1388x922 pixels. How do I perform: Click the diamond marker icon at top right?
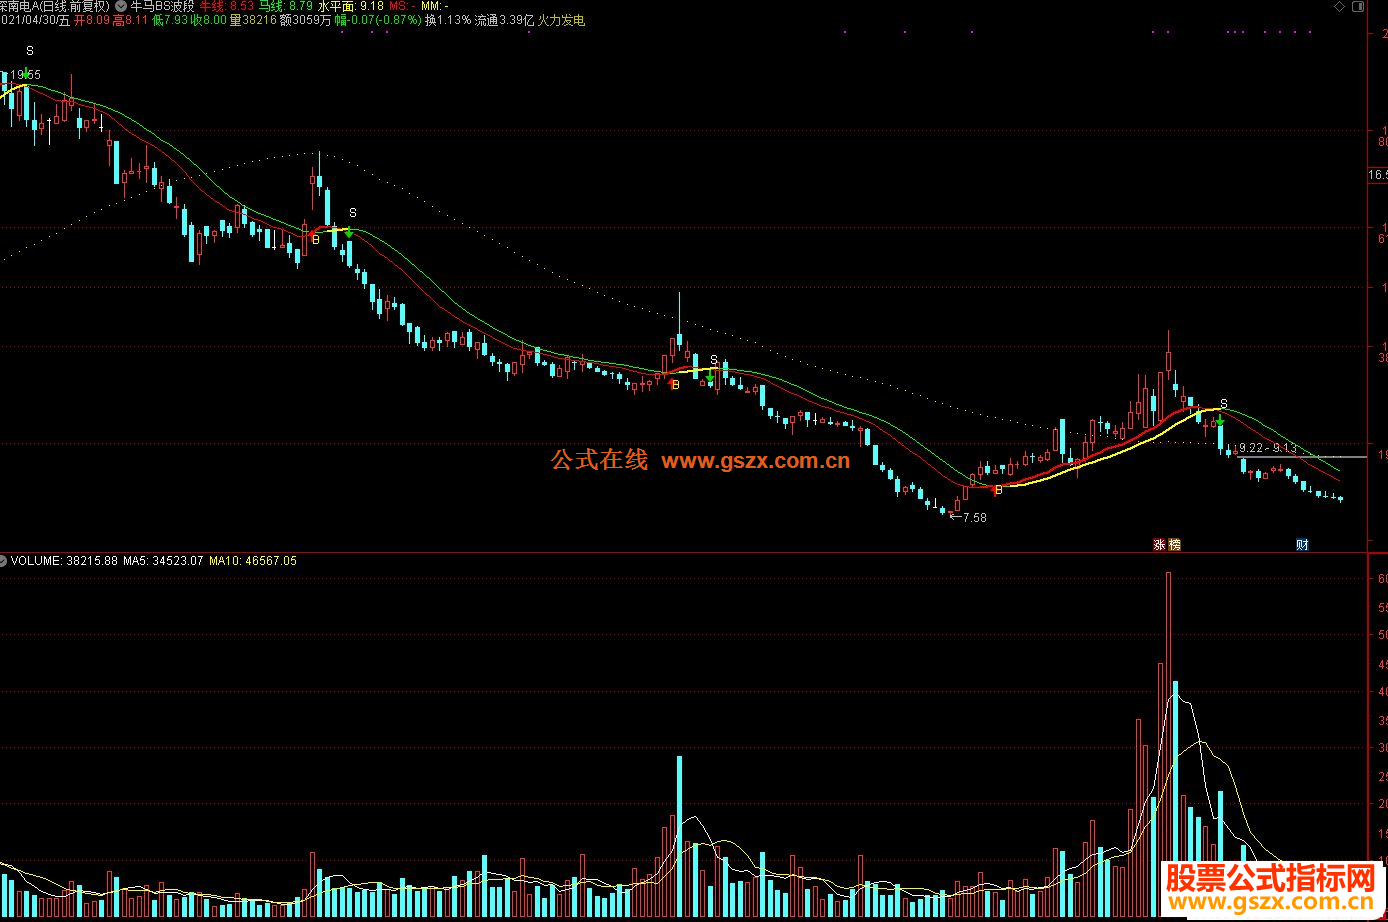click(1340, 6)
